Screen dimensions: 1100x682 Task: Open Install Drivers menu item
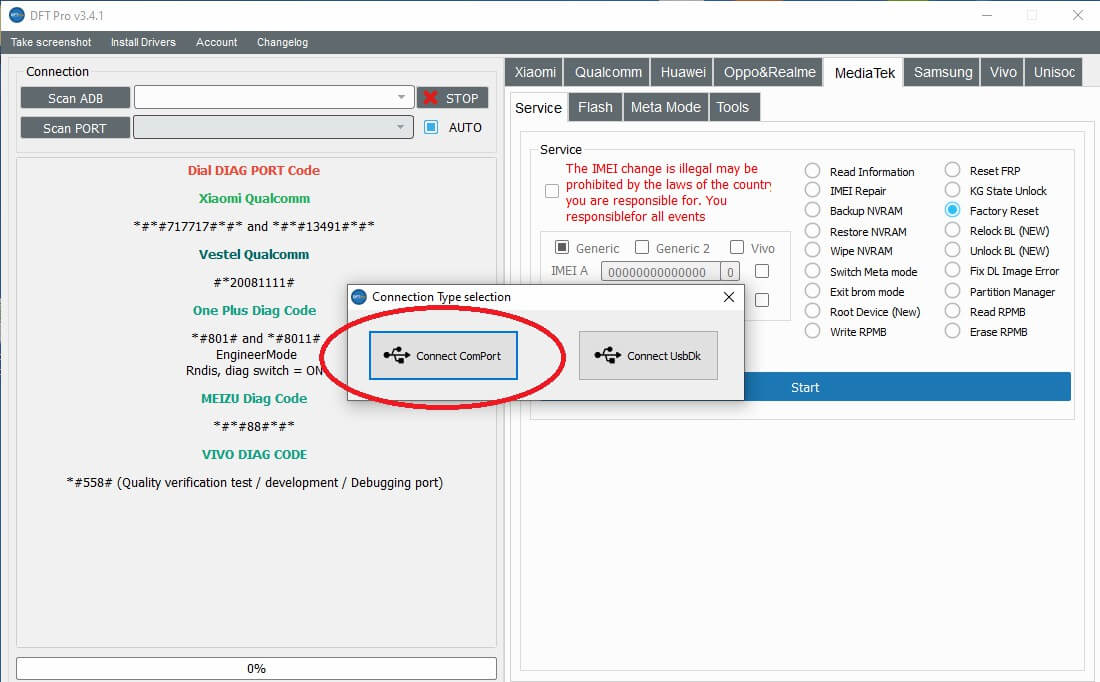pos(143,42)
